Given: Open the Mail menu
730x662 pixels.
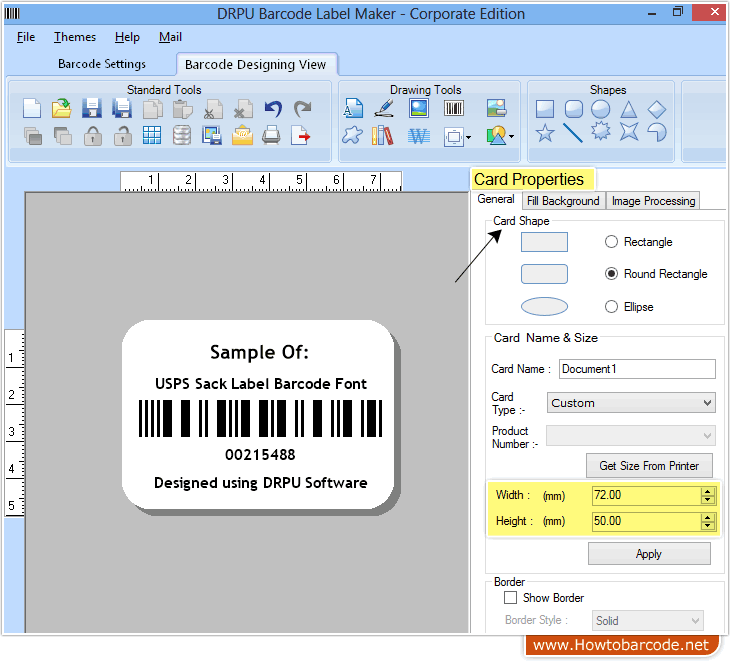Looking at the screenshot, I should (170, 37).
